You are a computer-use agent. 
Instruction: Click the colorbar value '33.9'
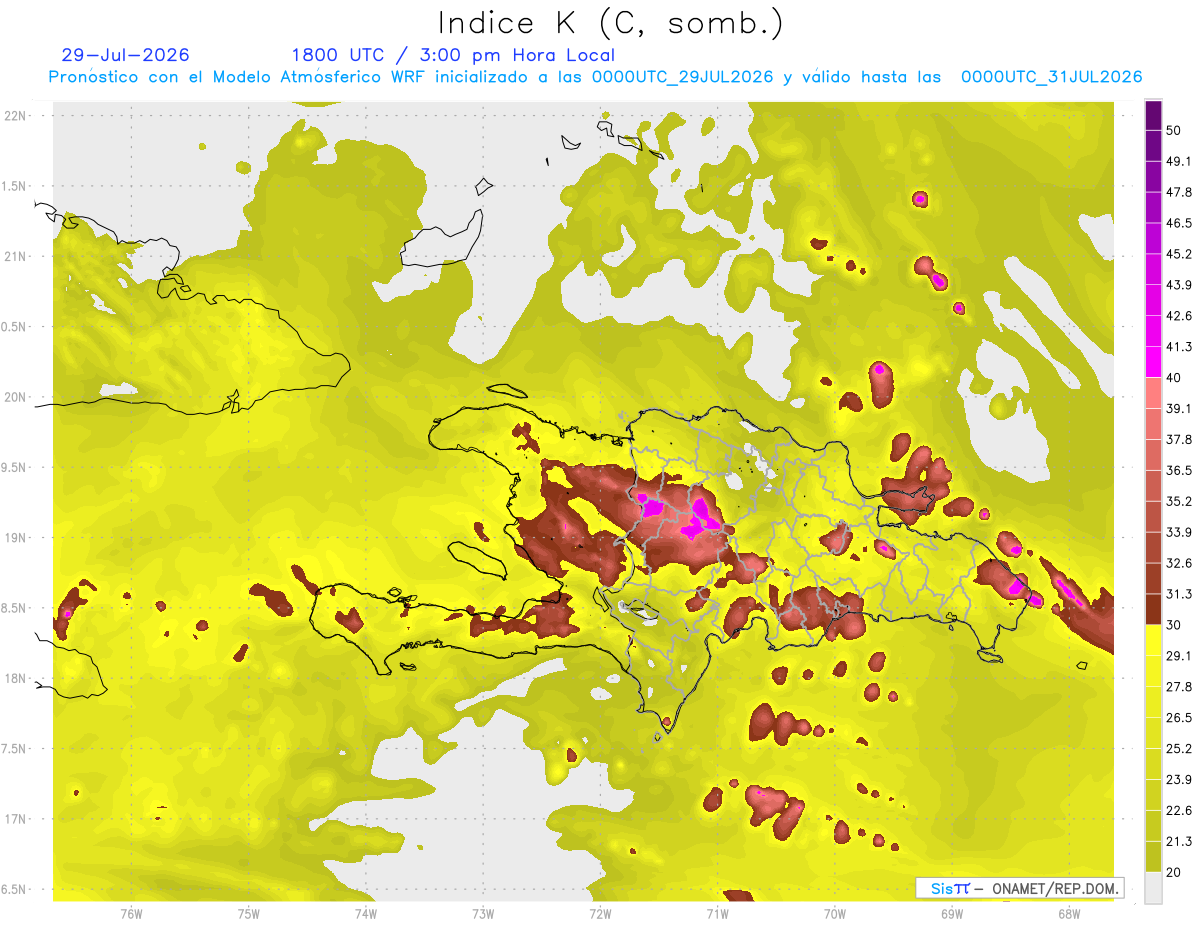1179,532
